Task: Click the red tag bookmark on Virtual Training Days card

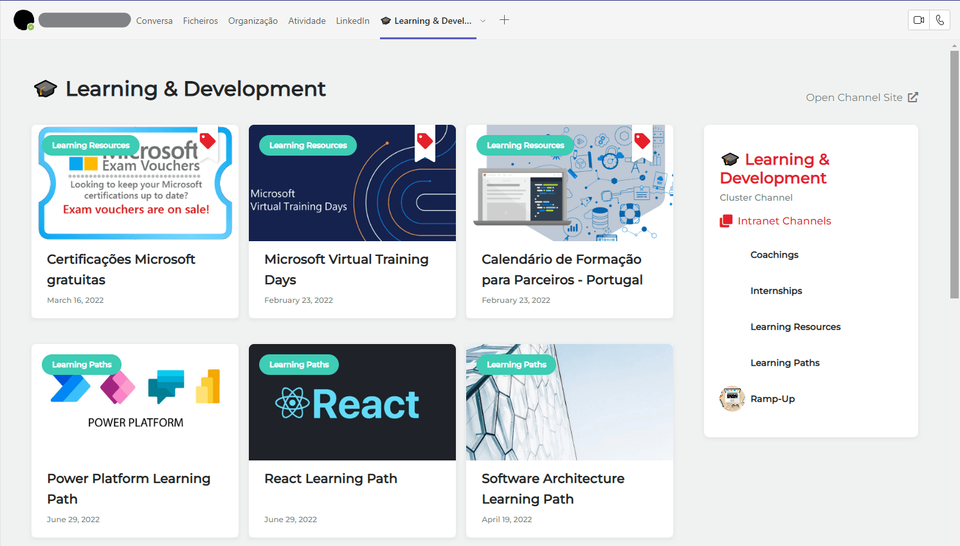Action: (425, 143)
